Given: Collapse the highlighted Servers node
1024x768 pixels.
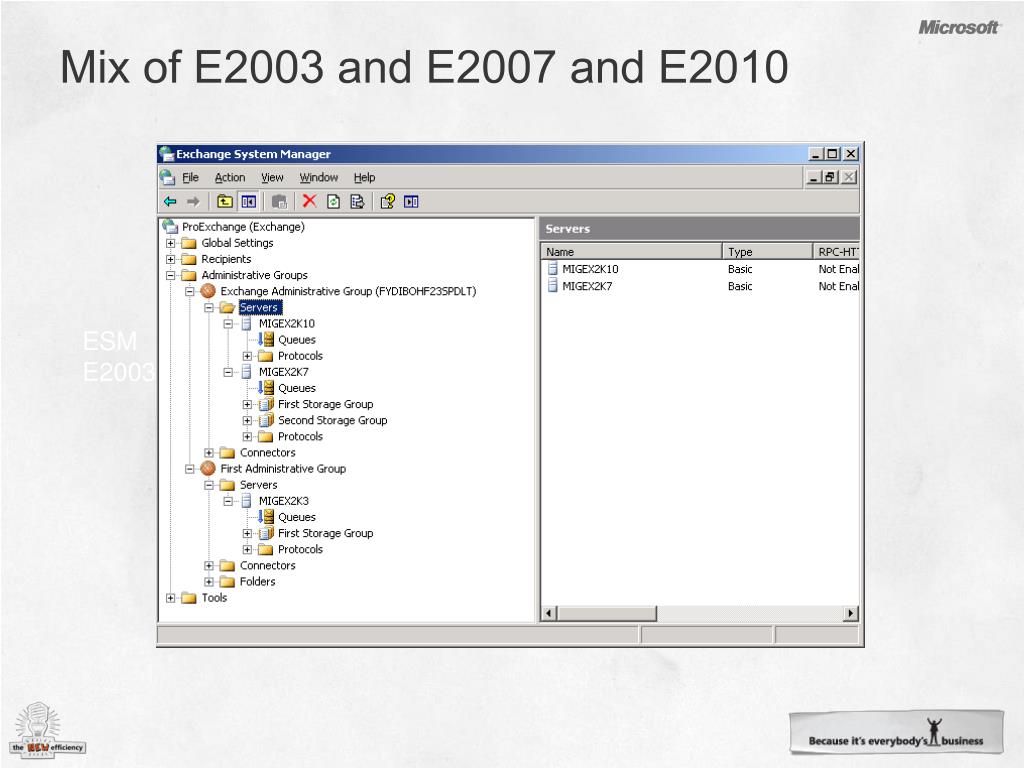Looking at the screenshot, I should pos(209,308).
